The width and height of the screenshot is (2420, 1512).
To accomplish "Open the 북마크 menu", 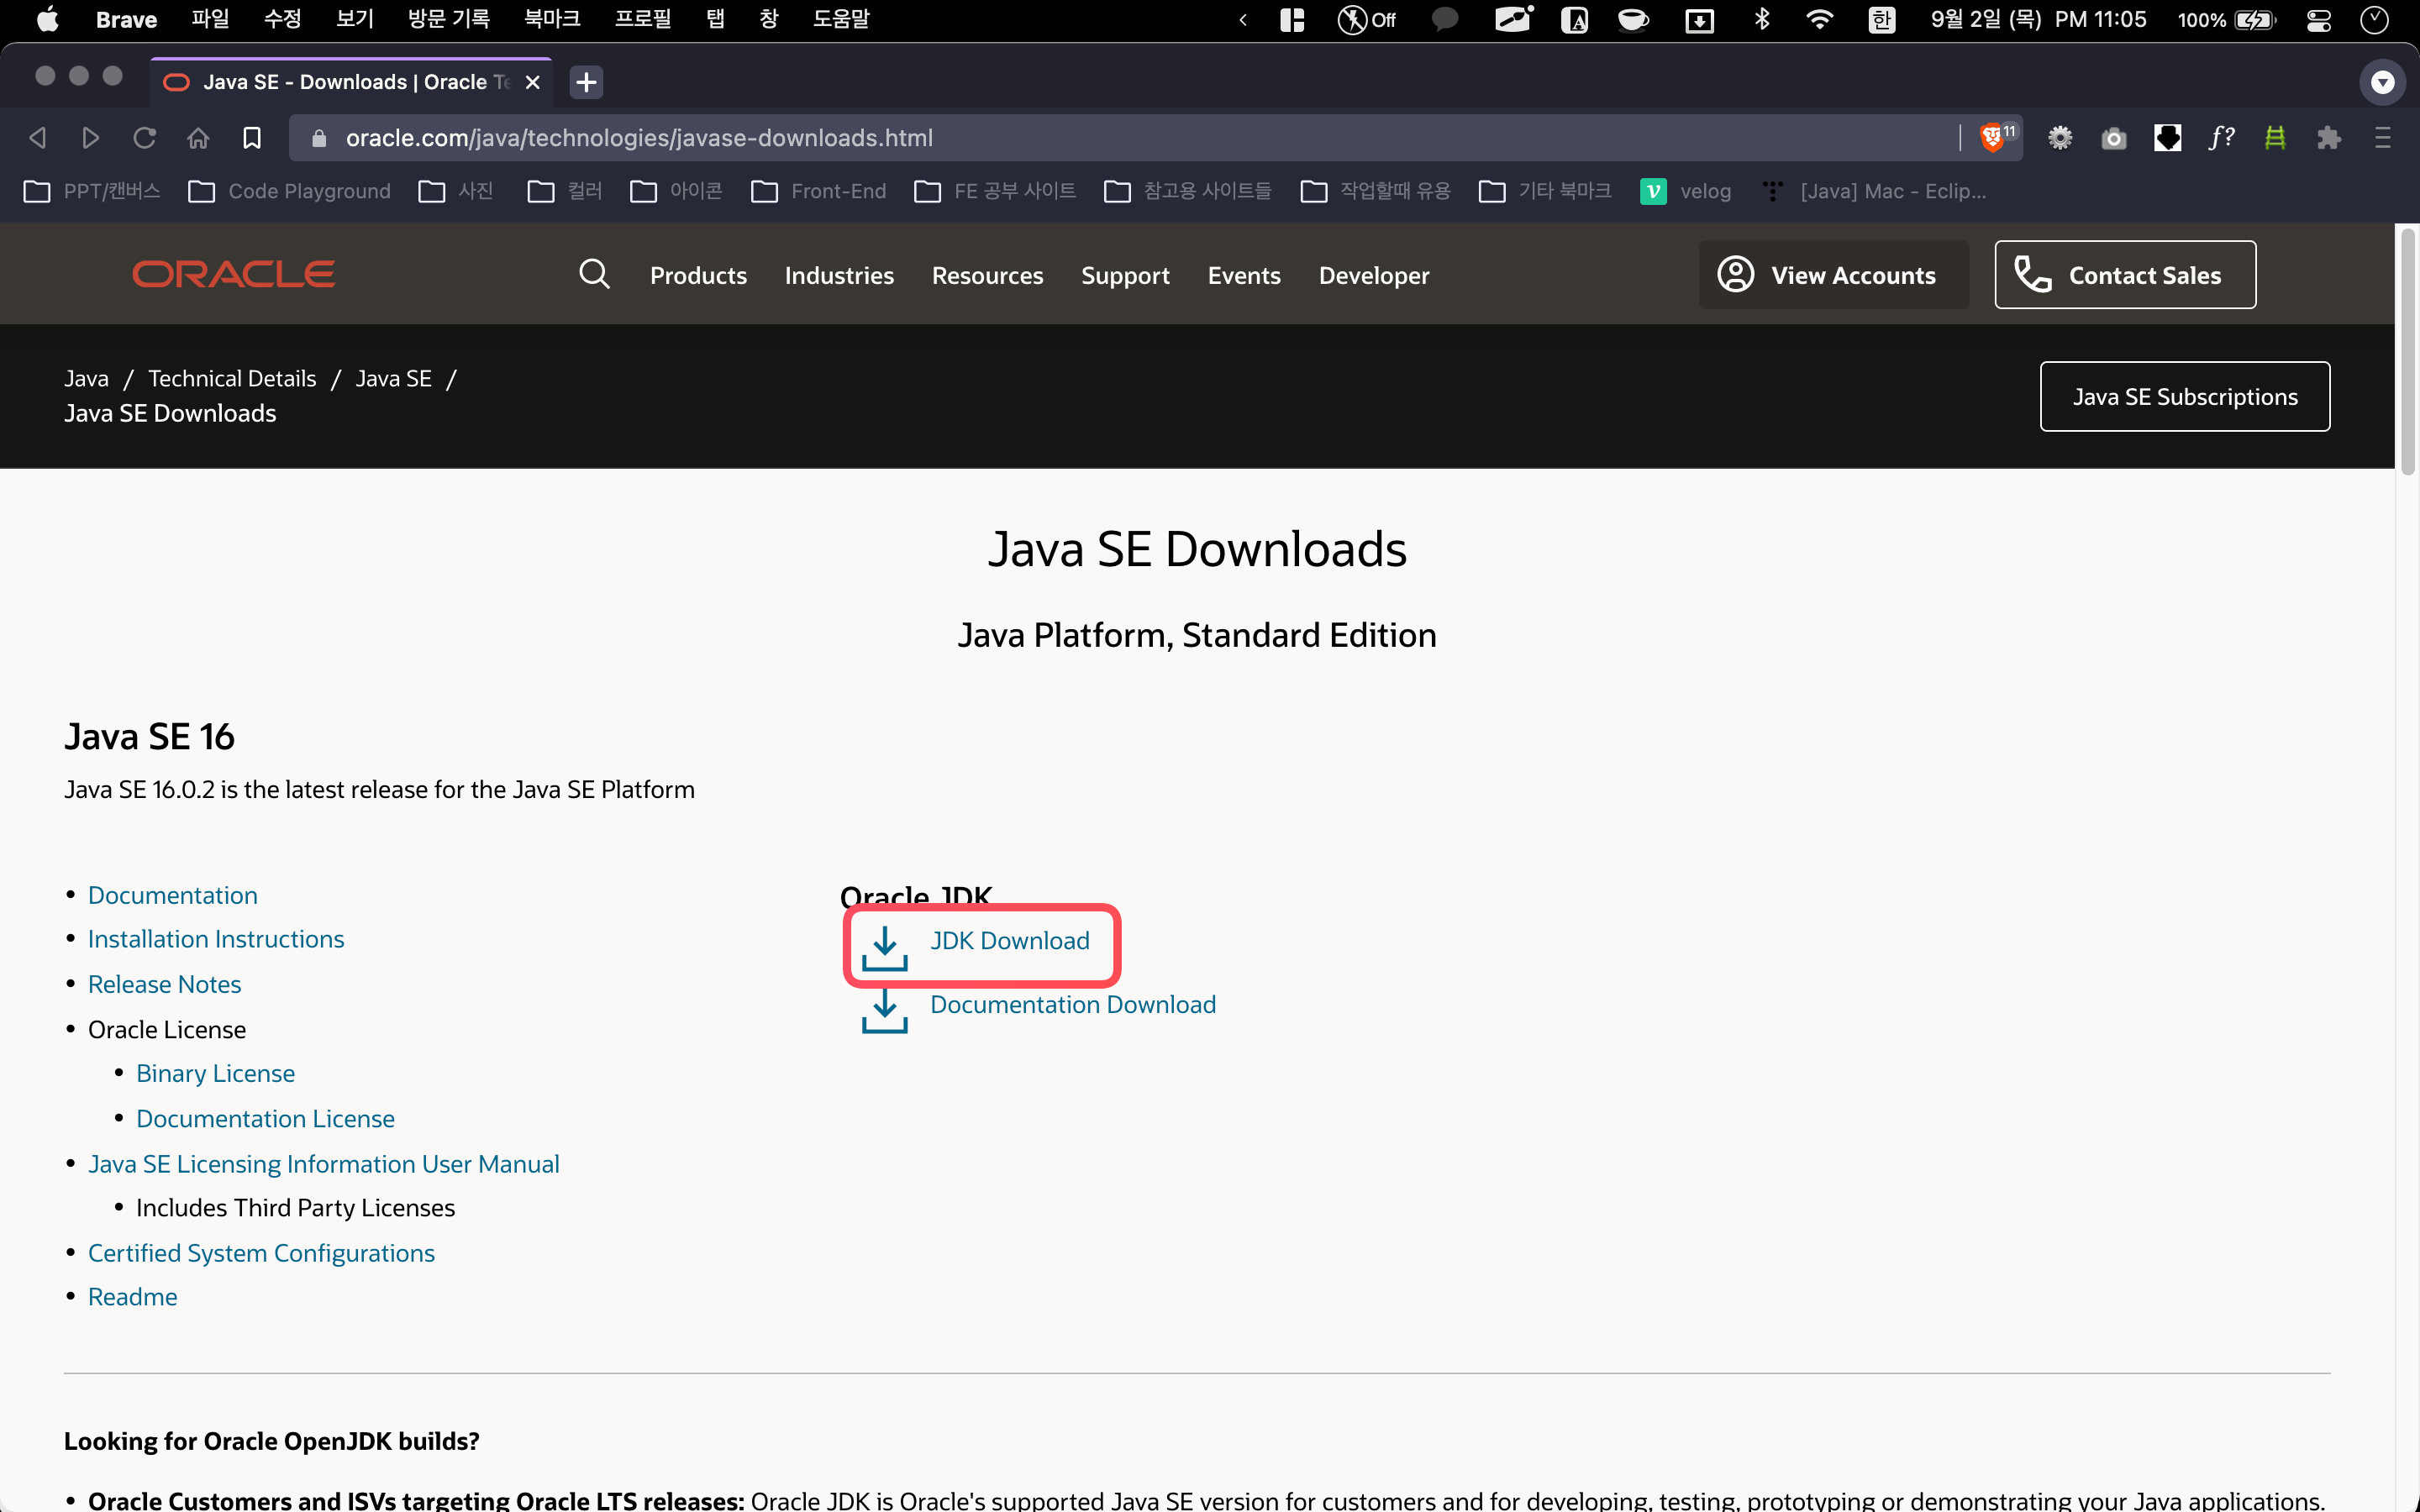I will (x=552, y=19).
